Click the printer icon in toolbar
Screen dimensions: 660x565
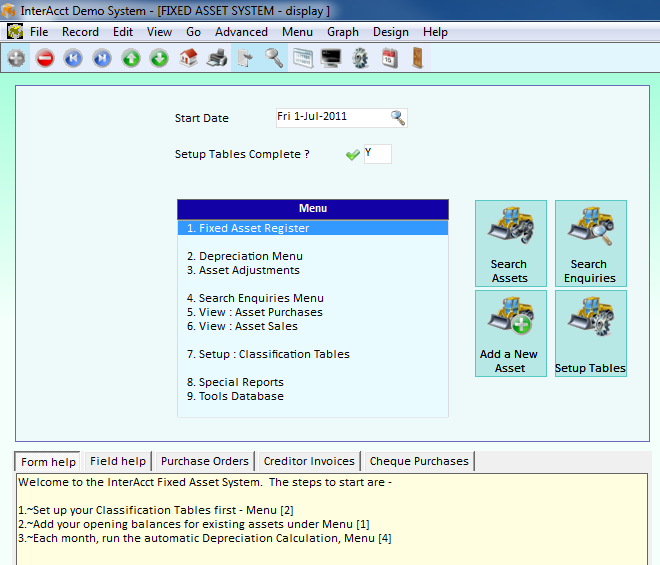tap(217, 58)
